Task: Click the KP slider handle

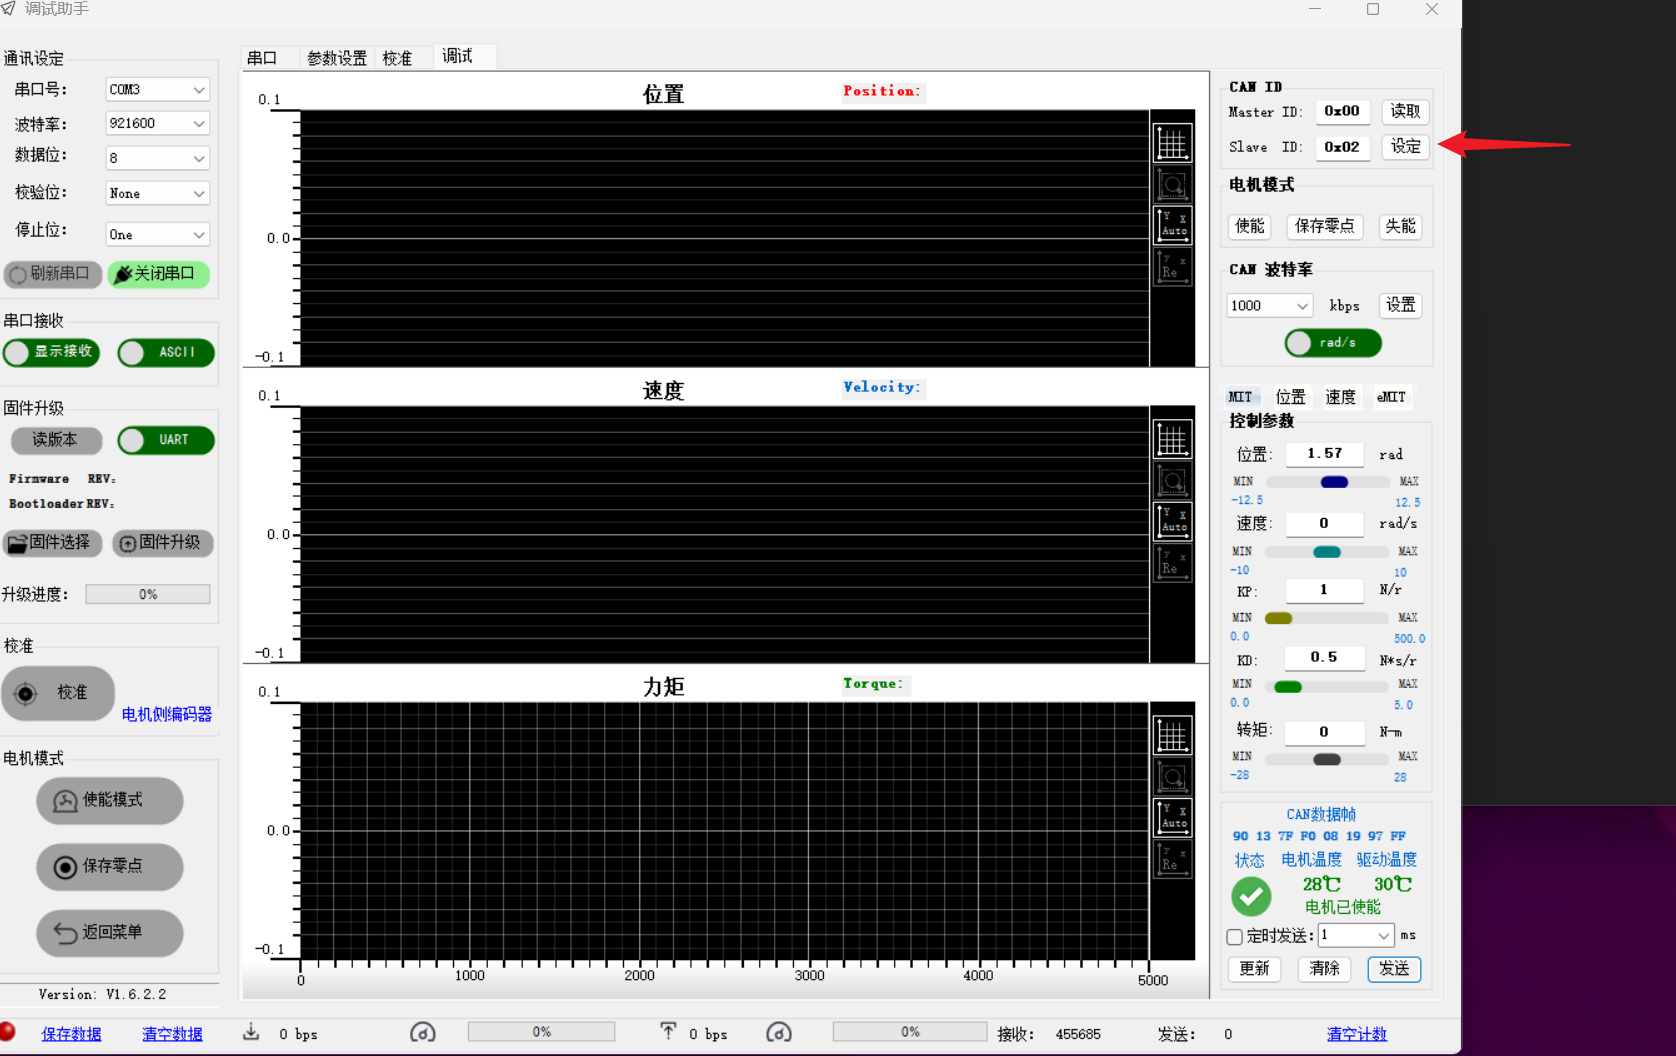Action: [x=1278, y=618]
